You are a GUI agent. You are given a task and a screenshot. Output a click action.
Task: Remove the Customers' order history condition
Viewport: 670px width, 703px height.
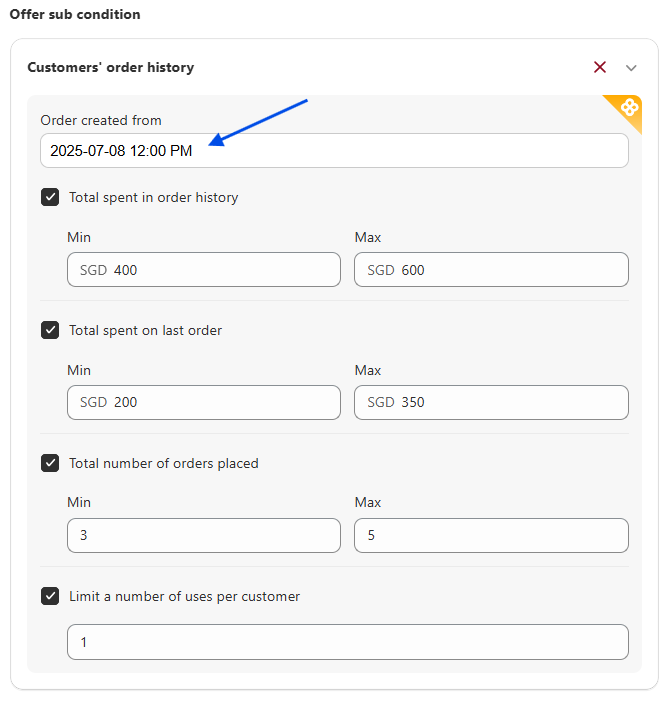(600, 67)
